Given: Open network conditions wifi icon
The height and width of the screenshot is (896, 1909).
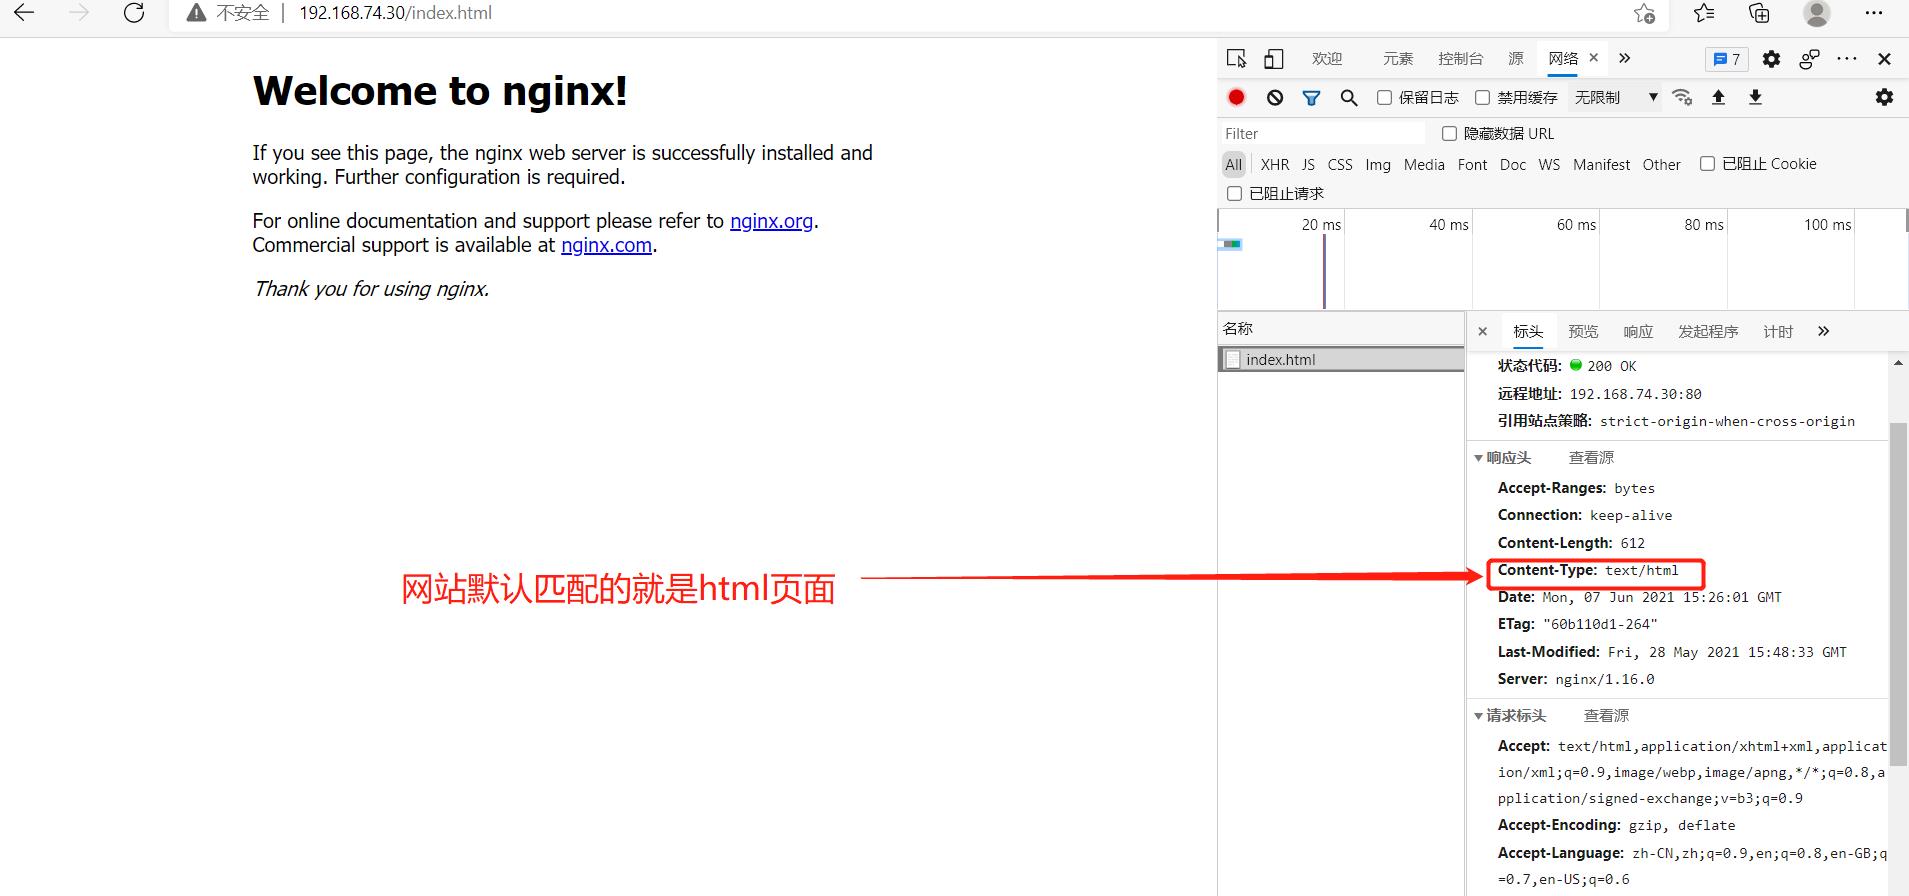Looking at the screenshot, I should click(1682, 97).
